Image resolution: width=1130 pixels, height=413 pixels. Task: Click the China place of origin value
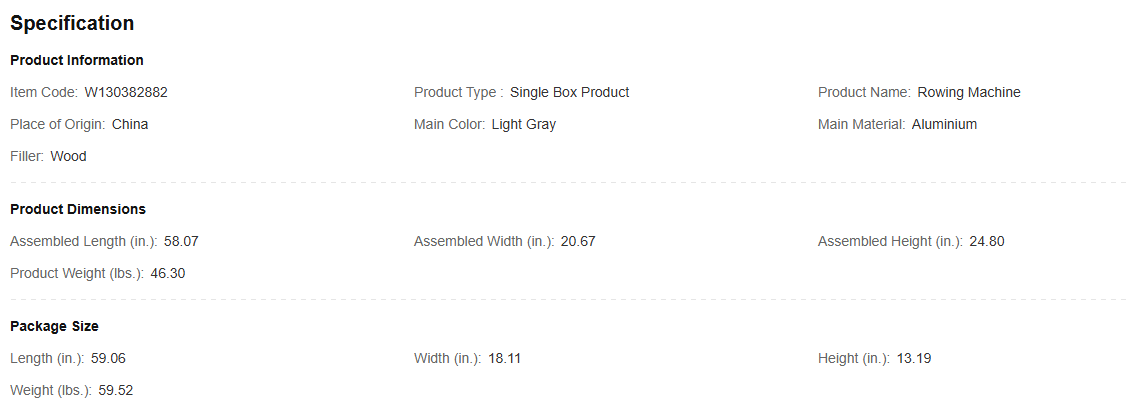point(130,124)
